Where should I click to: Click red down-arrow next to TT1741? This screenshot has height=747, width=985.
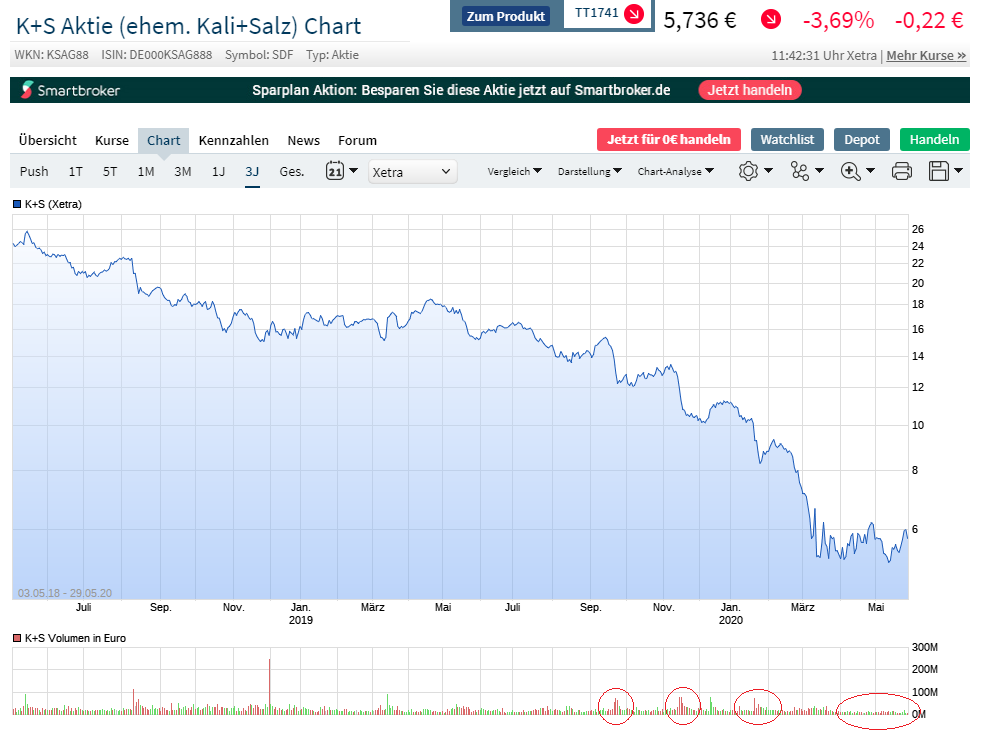pos(634,13)
